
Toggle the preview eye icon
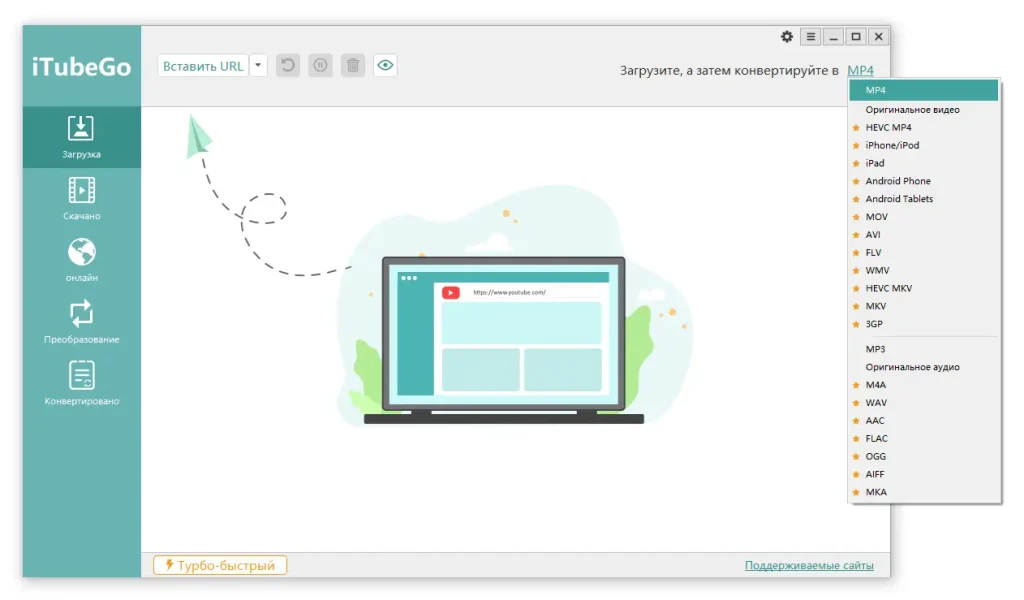pyautogui.click(x=384, y=64)
